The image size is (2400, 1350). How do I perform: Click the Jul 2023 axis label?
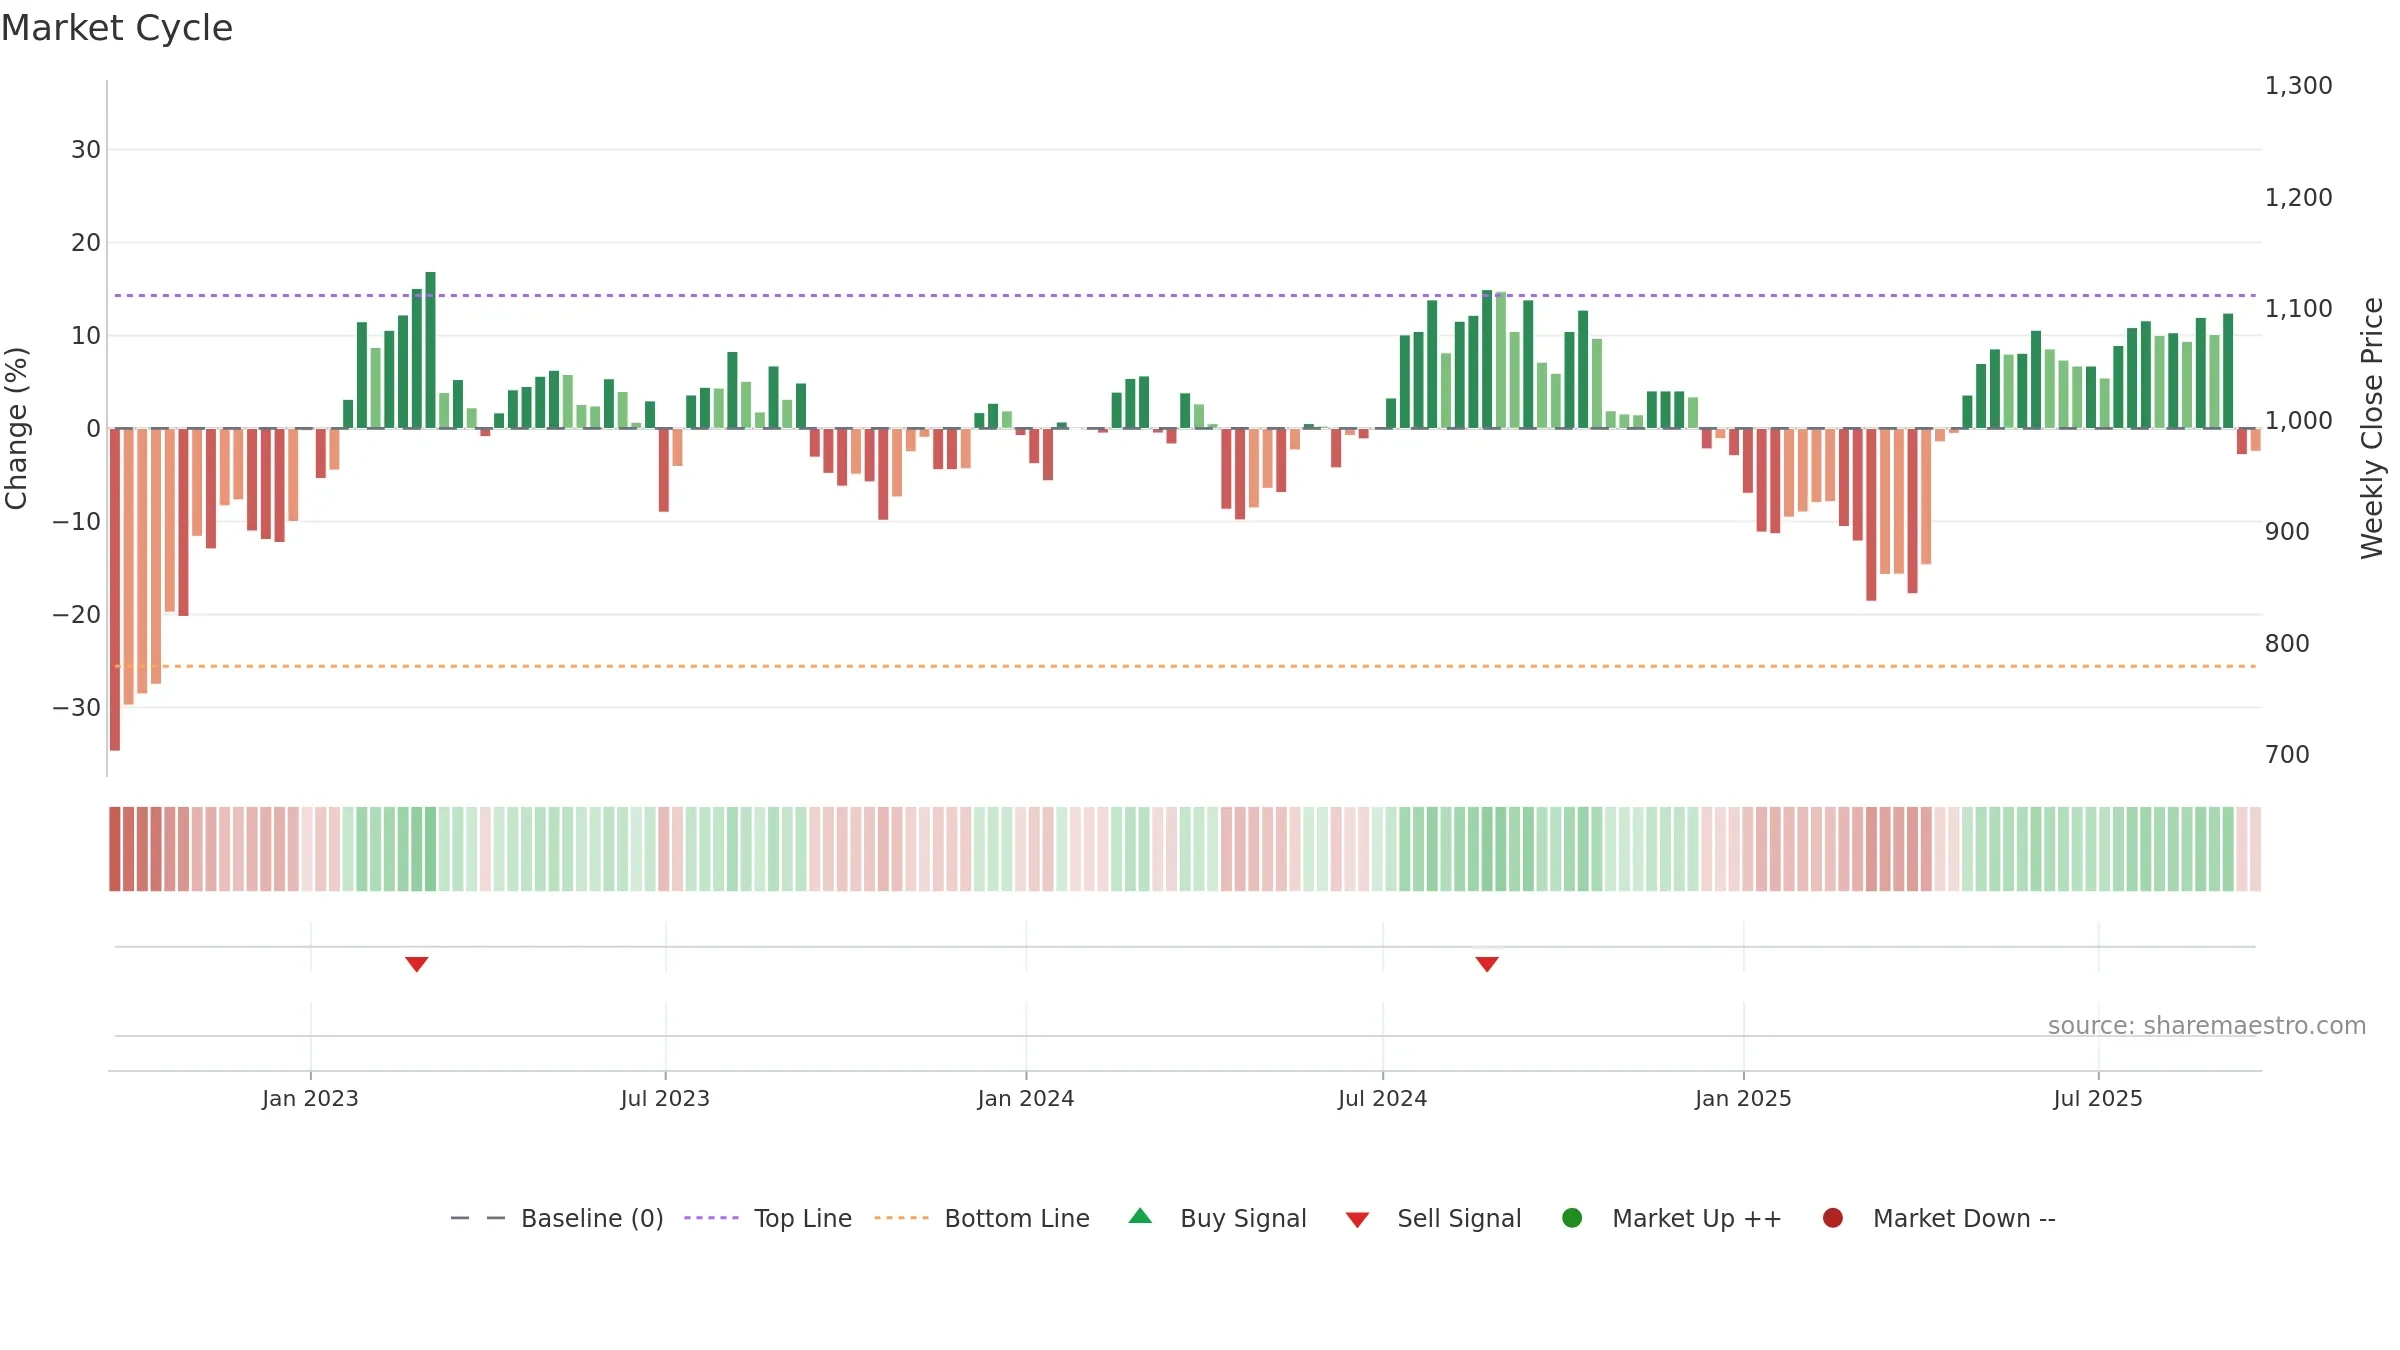[665, 1099]
